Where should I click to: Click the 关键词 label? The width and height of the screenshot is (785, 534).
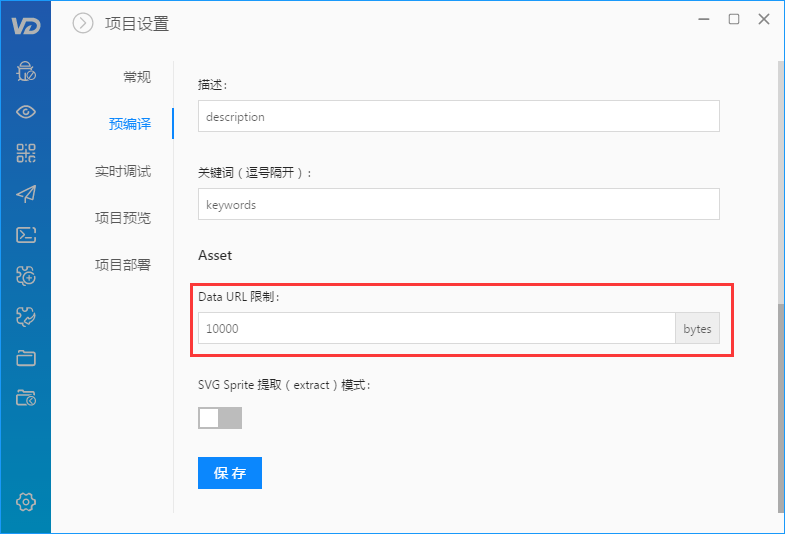pyautogui.click(x=254, y=173)
